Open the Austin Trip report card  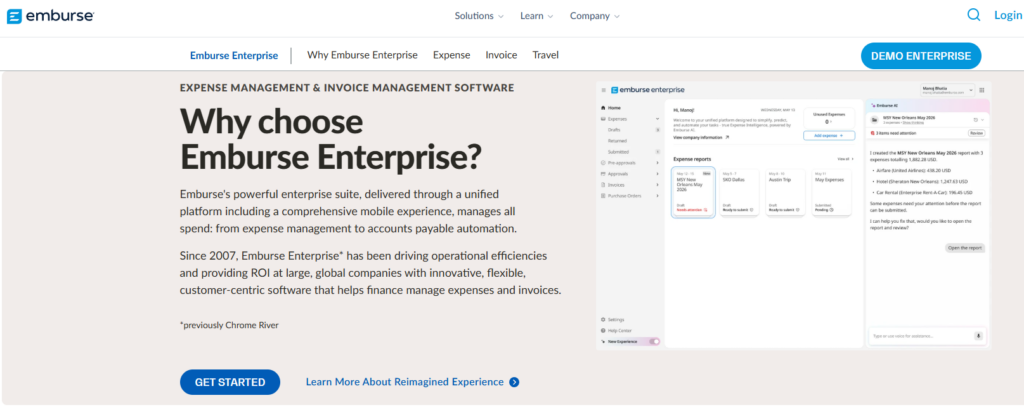coord(786,193)
